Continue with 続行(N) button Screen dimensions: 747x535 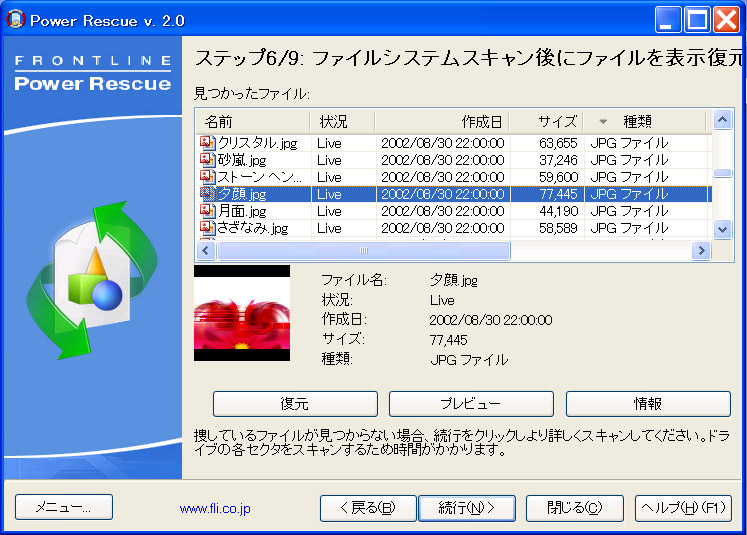tap(467, 508)
